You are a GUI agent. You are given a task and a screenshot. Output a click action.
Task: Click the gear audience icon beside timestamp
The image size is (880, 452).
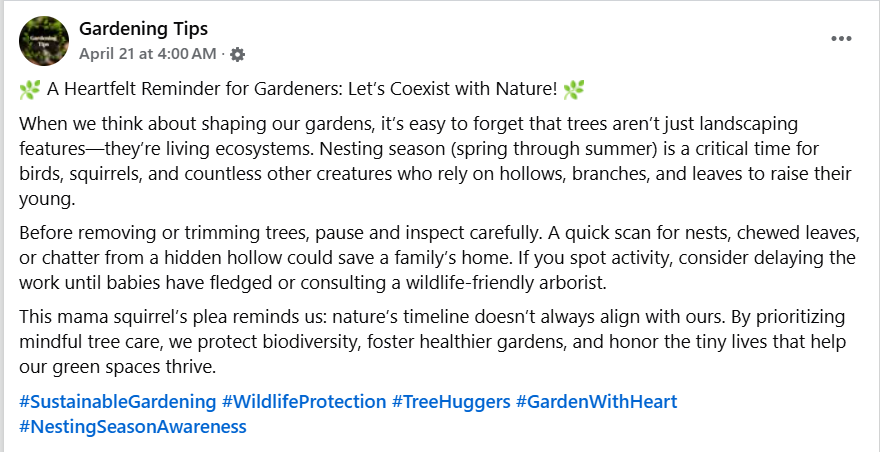(x=237, y=54)
